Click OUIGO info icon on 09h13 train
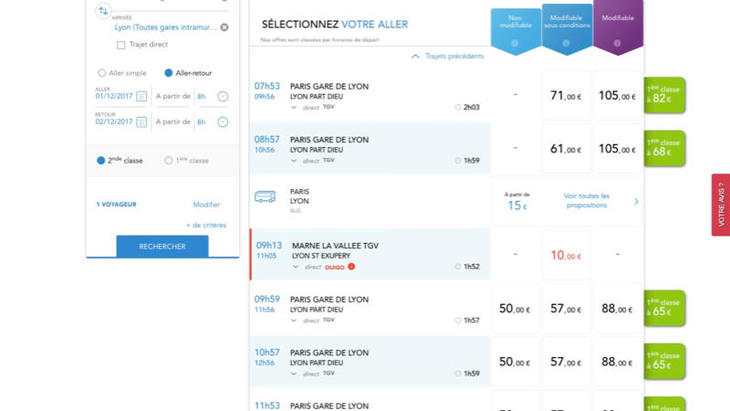 click(x=352, y=267)
